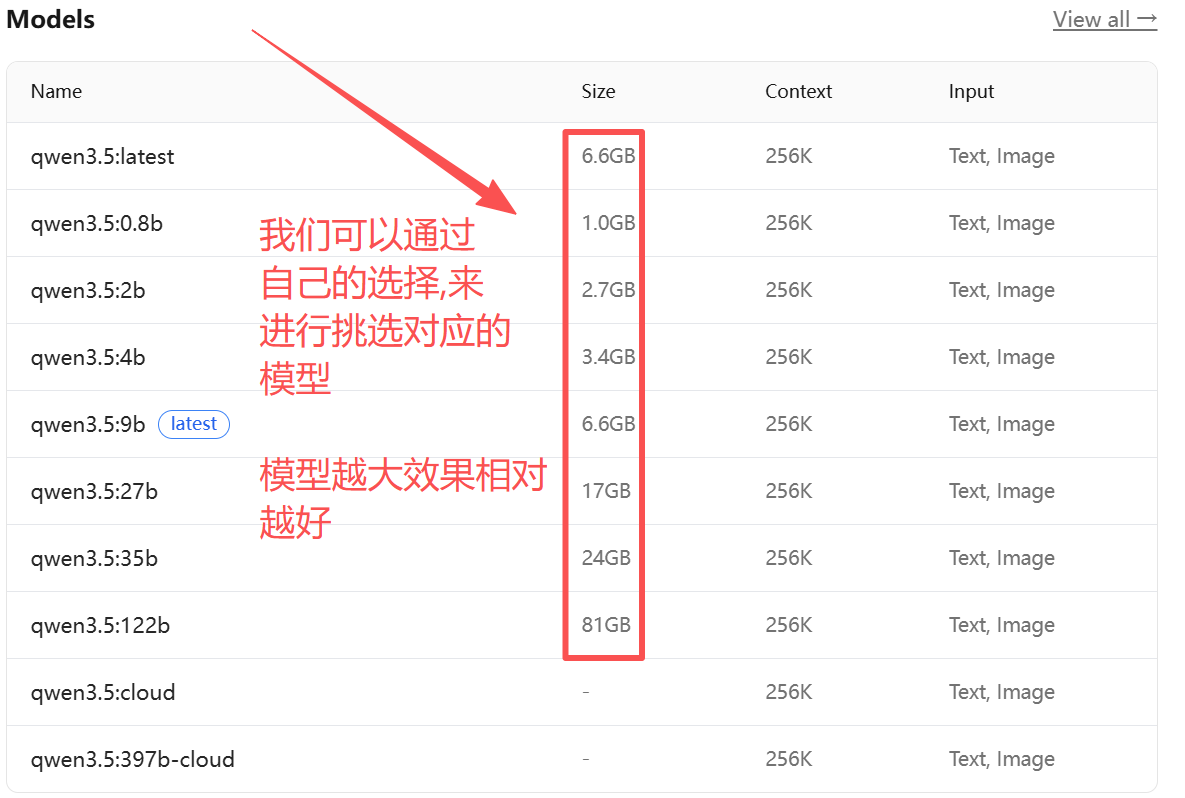Click the 17GB size value

(606, 491)
